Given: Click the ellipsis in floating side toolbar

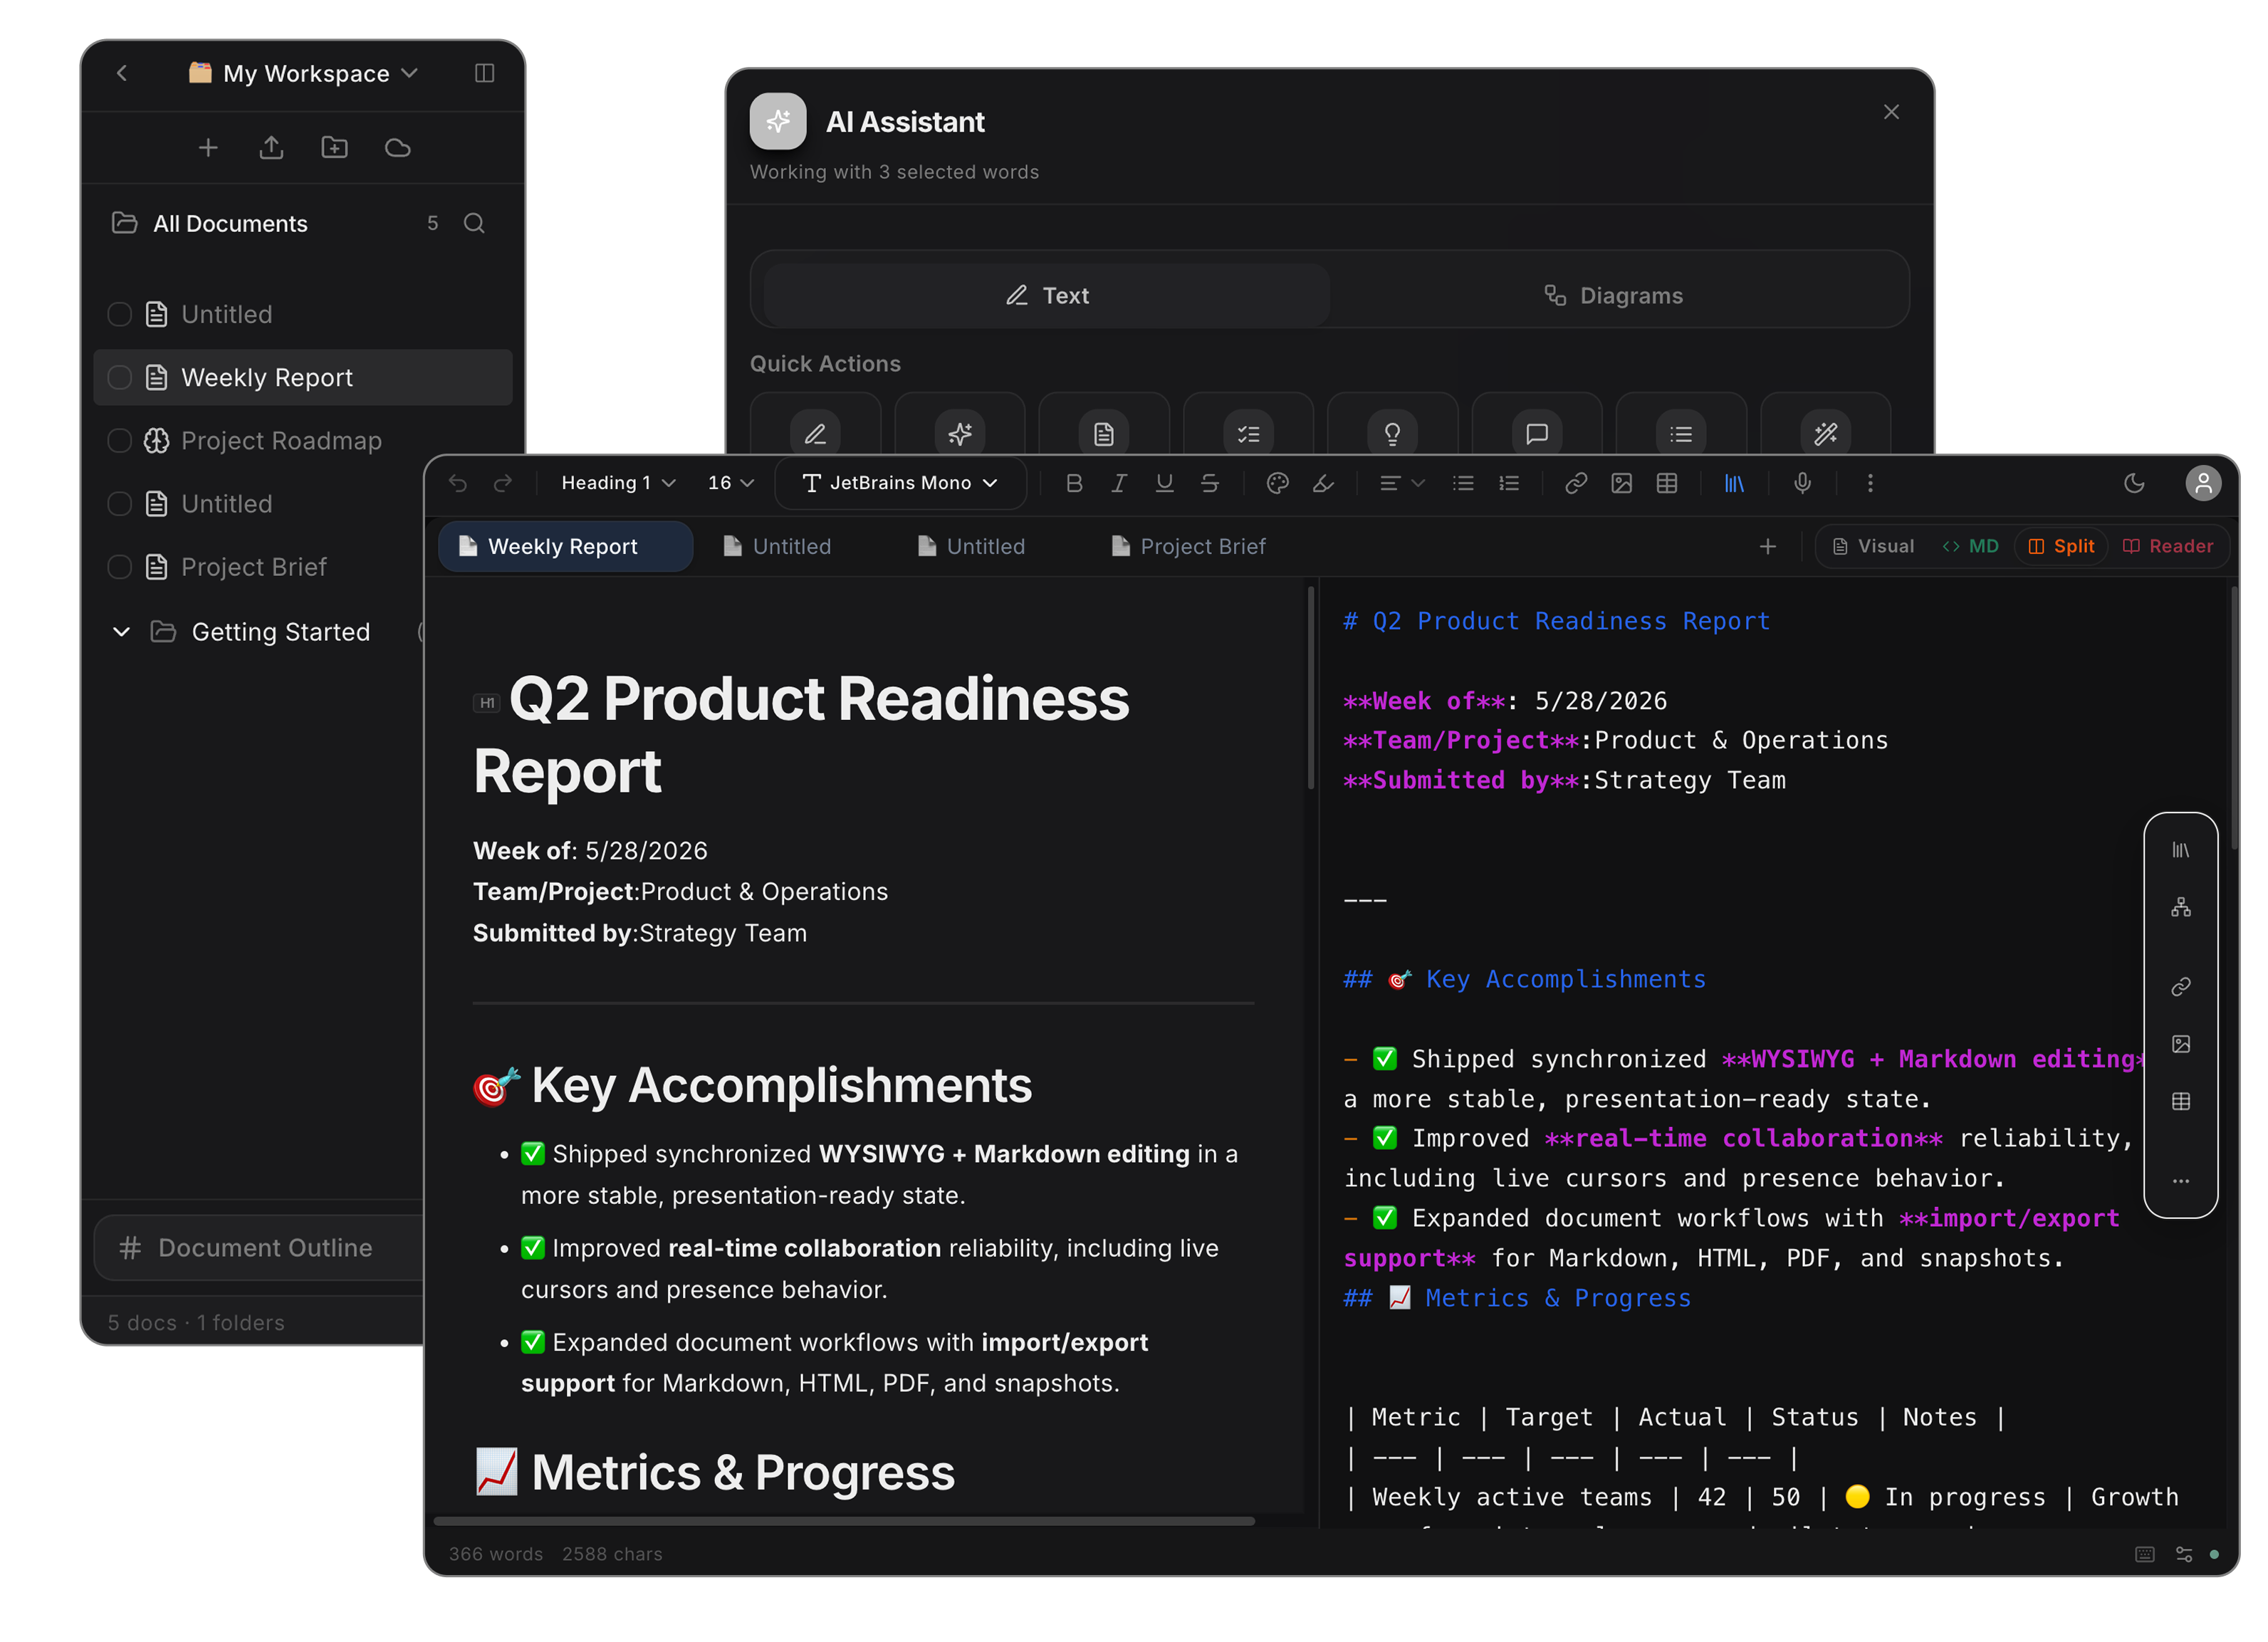Looking at the screenshot, I should click(x=2180, y=1181).
